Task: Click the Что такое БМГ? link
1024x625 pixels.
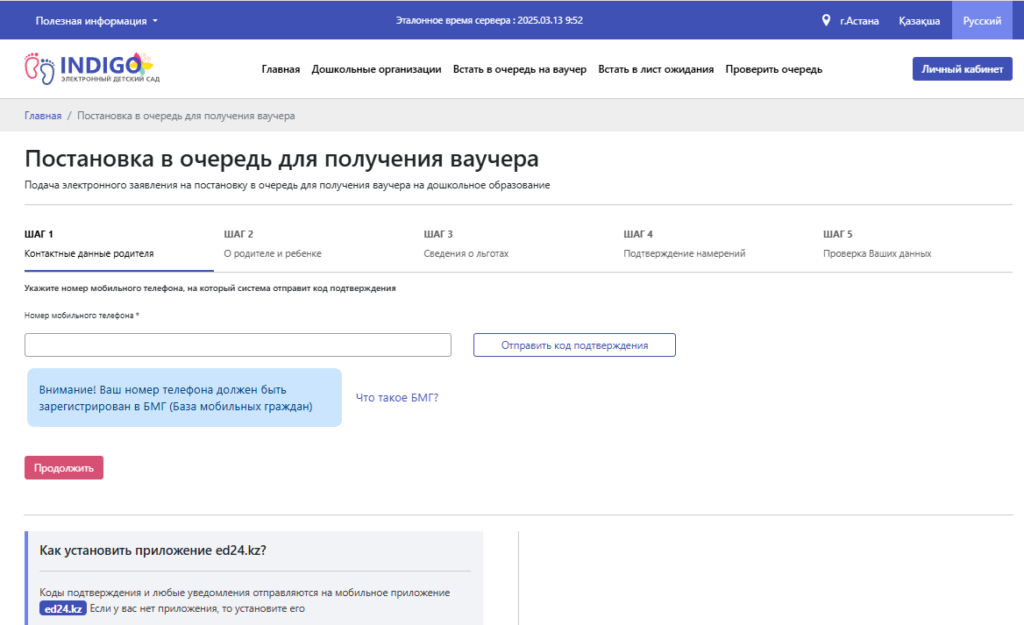Action: [397, 397]
